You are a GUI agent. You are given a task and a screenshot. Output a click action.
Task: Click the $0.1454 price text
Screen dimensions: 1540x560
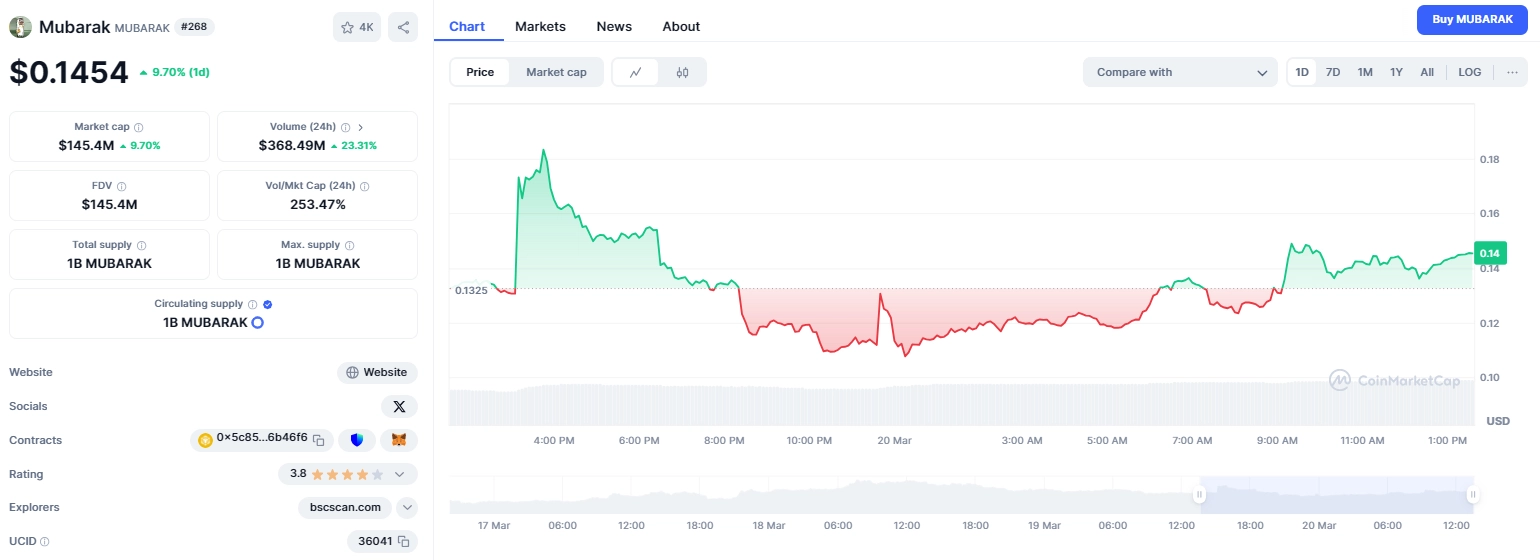pos(69,72)
